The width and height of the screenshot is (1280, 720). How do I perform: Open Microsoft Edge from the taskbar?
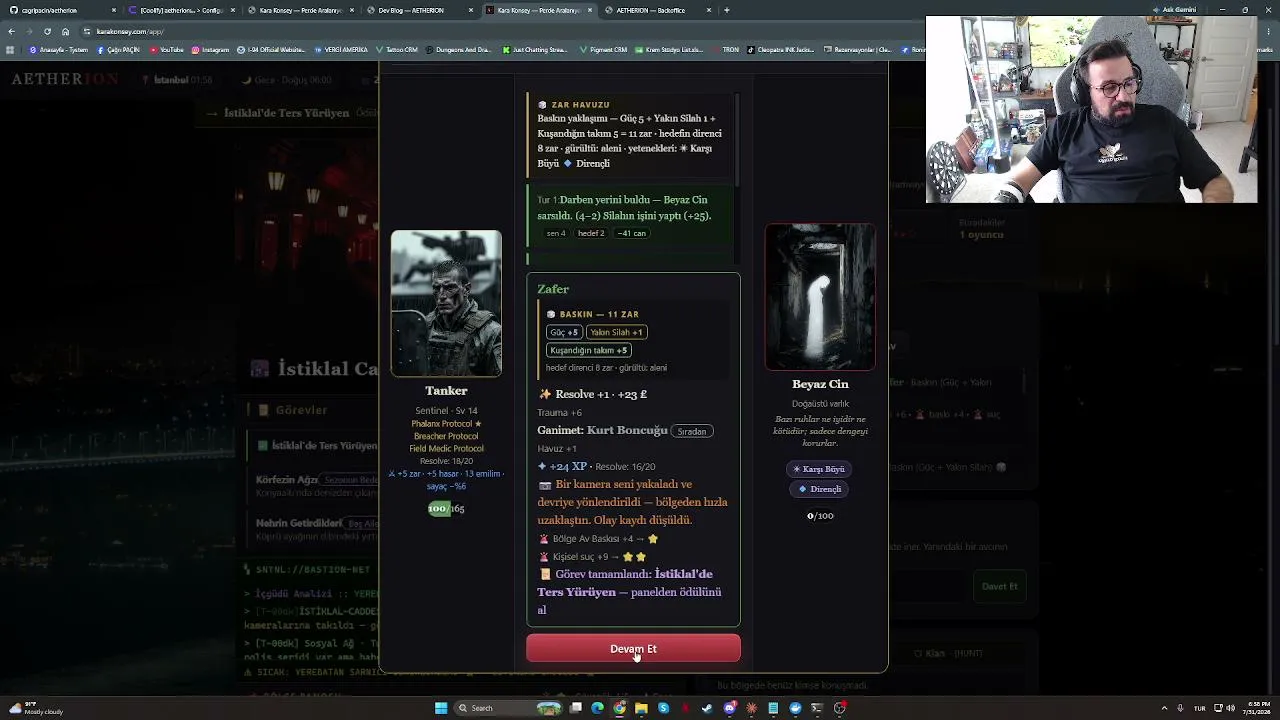(x=598, y=708)
